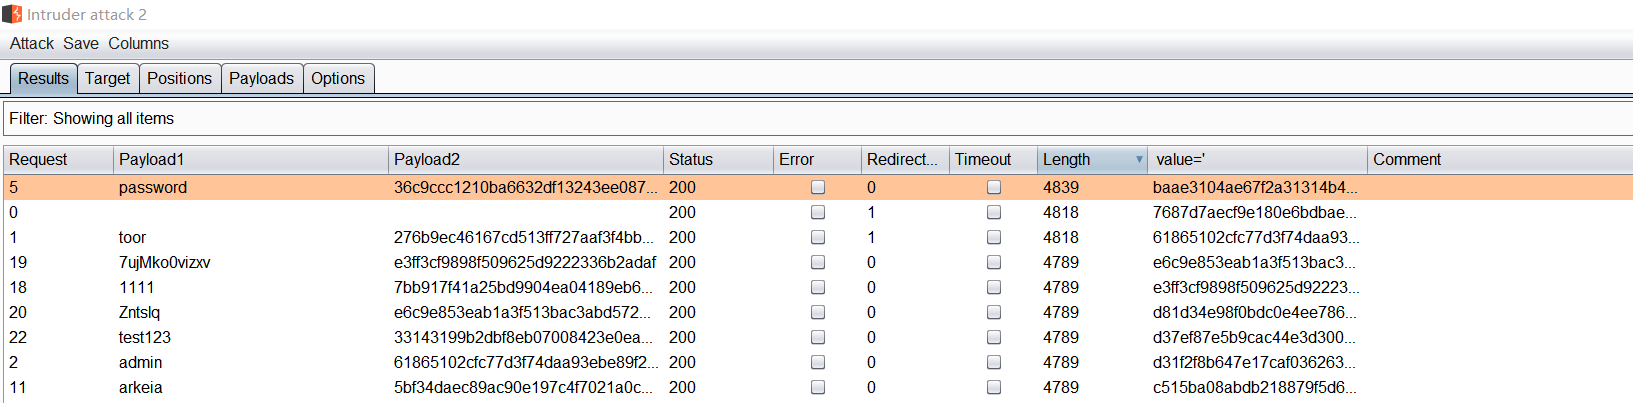
Task: Click Payload2 hash starting 5bf34daec89ac
Action: coord(523,387)
